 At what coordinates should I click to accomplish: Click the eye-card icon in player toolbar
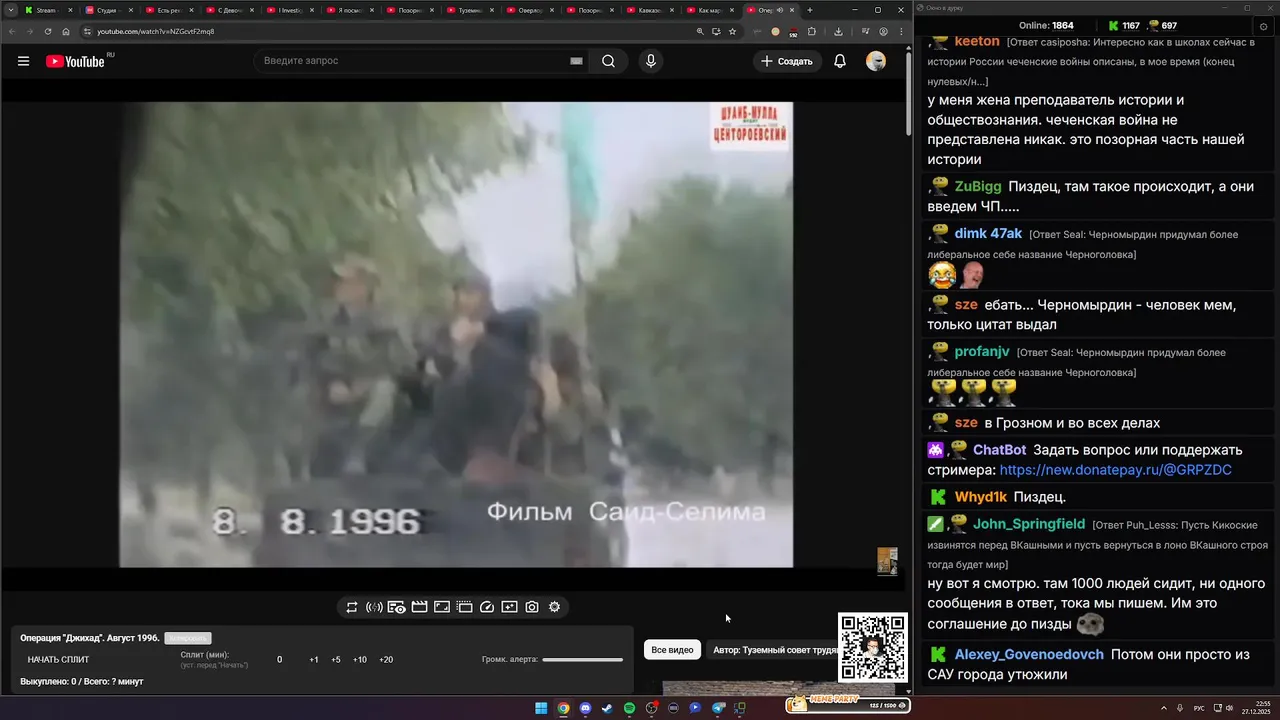397,607
